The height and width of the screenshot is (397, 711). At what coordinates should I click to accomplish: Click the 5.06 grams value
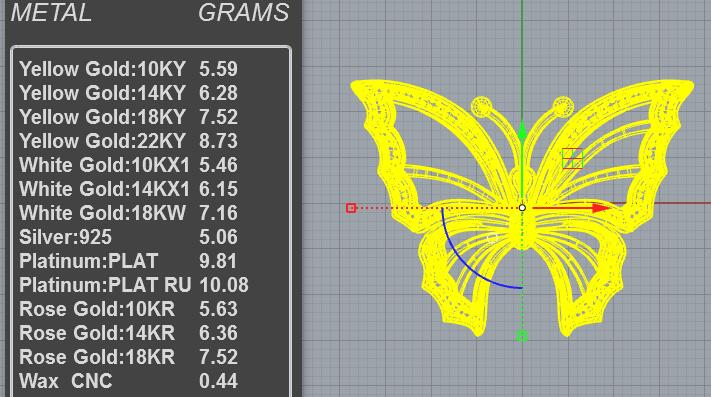pyautogui.click(x=218, y=237)
